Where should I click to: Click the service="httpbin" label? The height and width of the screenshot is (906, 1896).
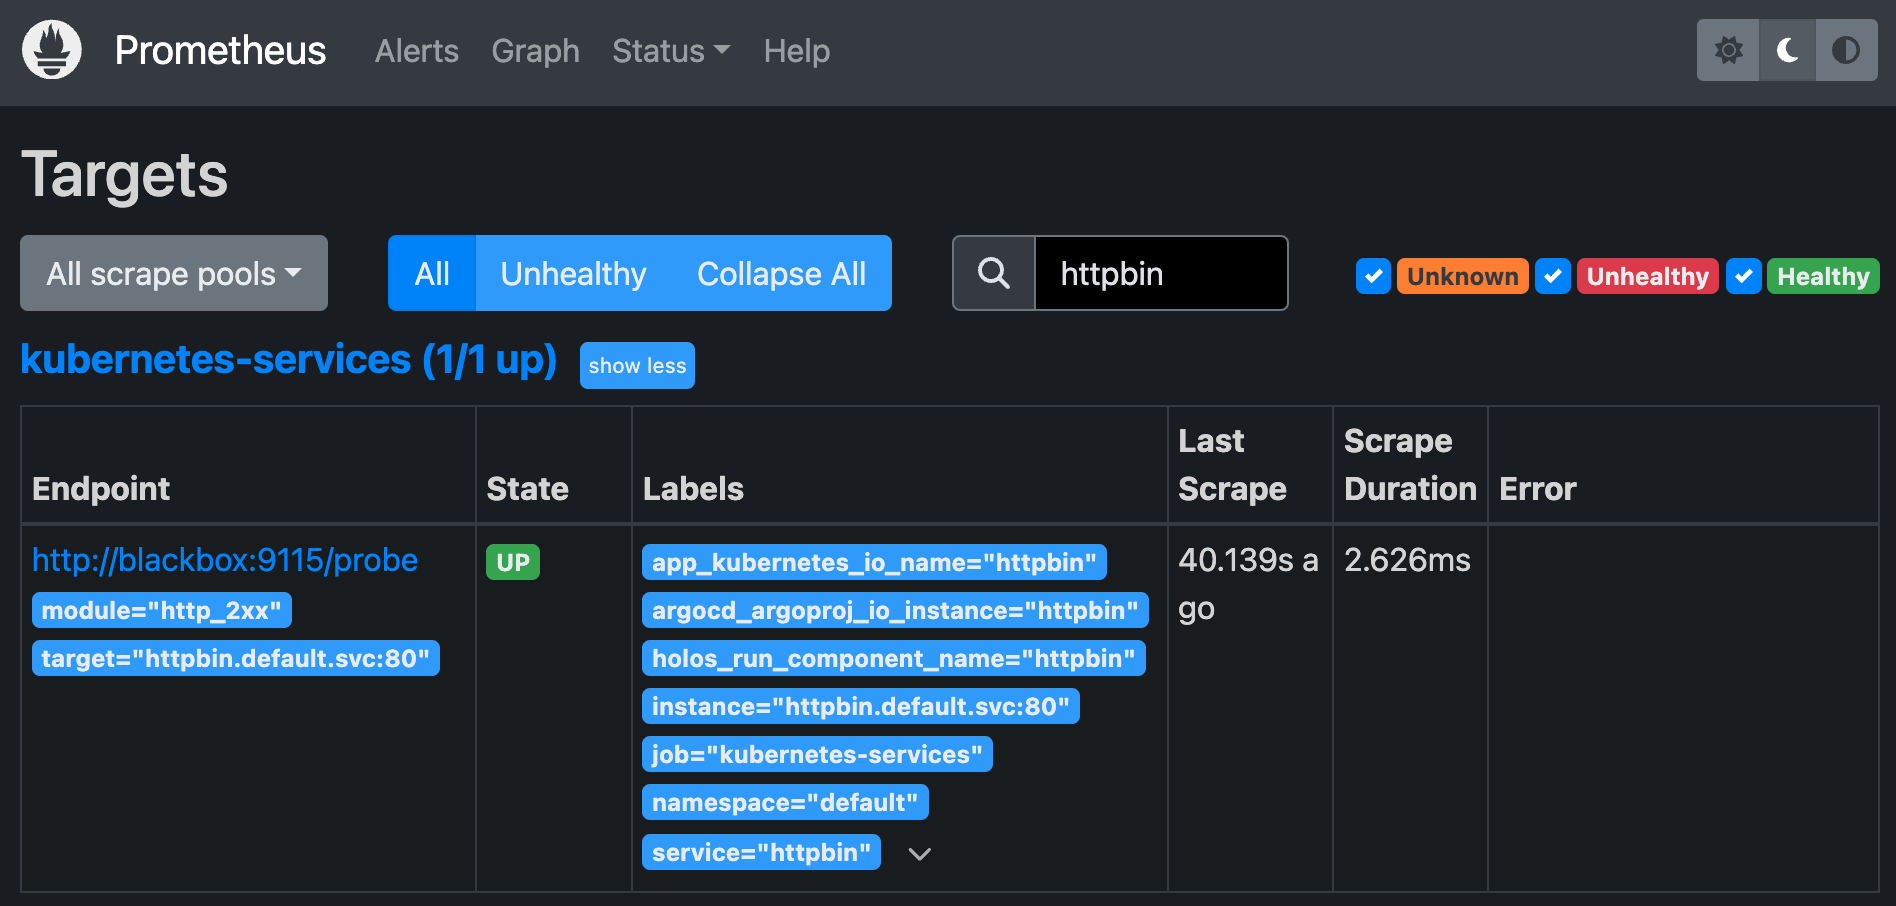coord(761,852)
